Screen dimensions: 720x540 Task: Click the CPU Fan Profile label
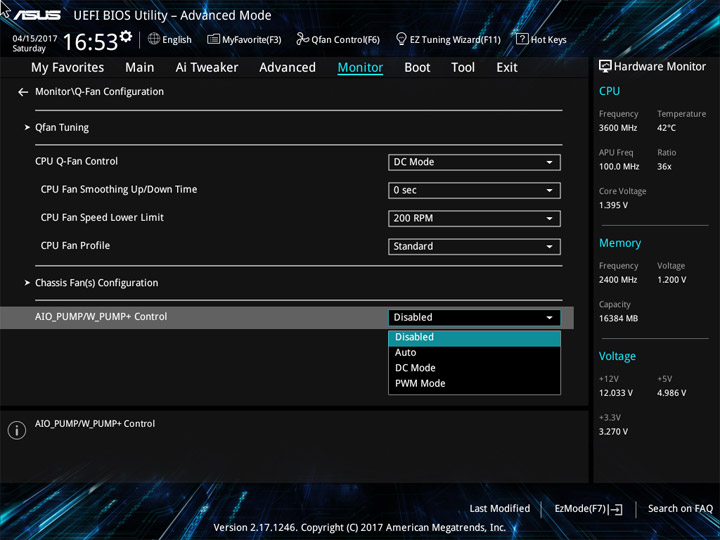tap(75, 246)
